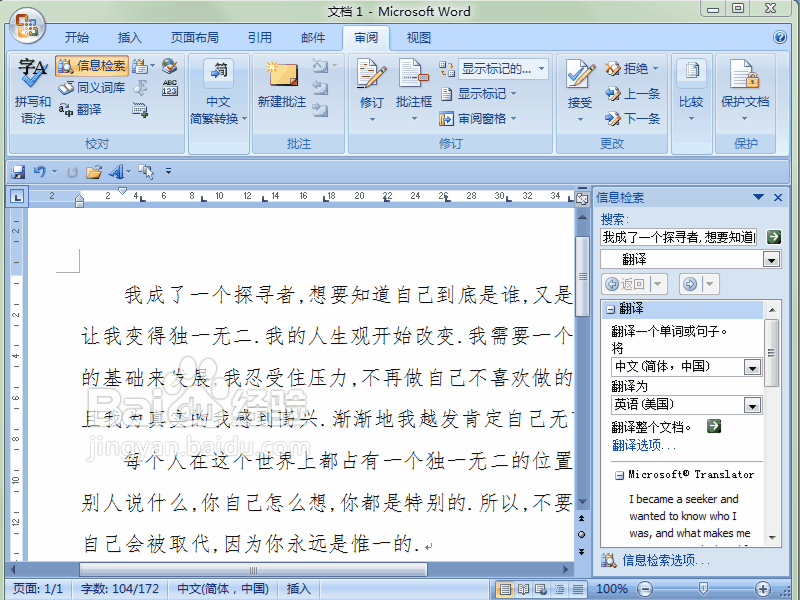Switch to the 引用 References tab
The image size is (800, 600).
coord(260,38)
